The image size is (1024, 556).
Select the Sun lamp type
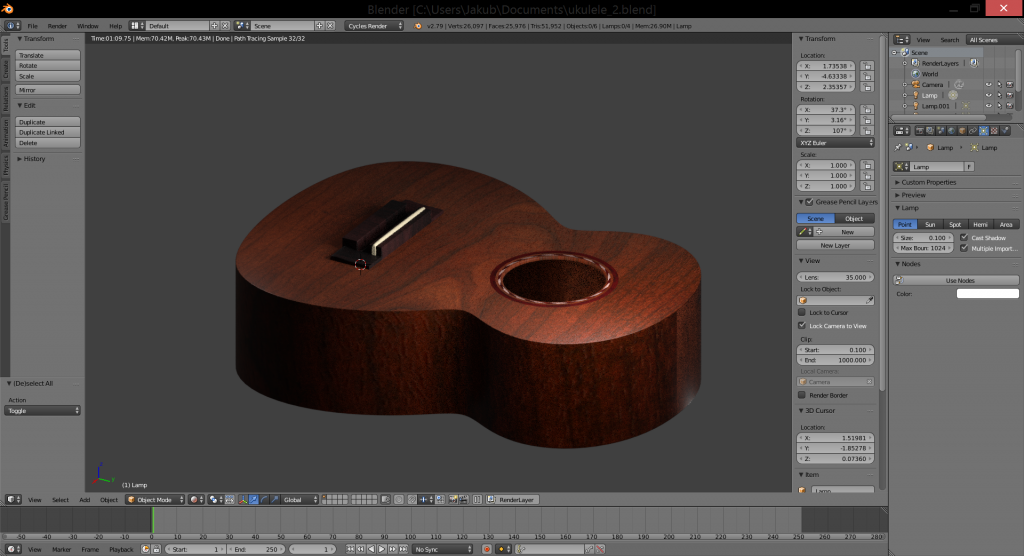click(x=930, y=224)
